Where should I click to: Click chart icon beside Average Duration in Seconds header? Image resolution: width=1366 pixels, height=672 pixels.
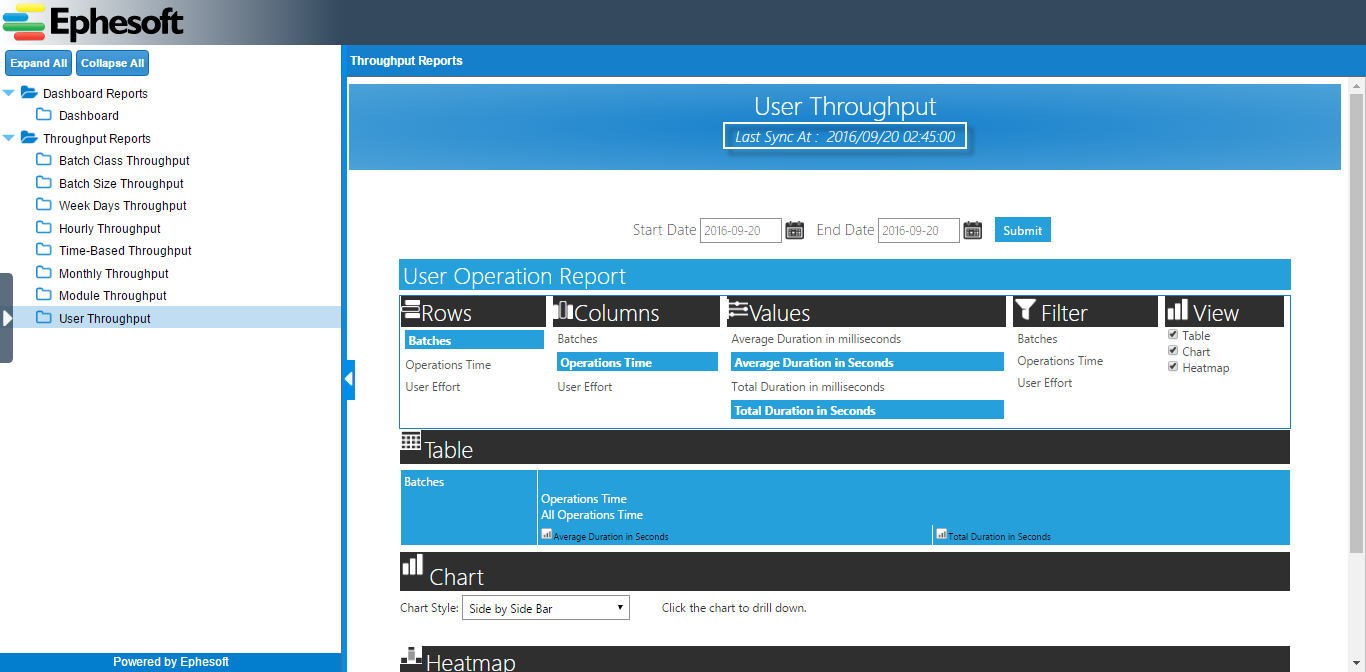pos(547,534)
